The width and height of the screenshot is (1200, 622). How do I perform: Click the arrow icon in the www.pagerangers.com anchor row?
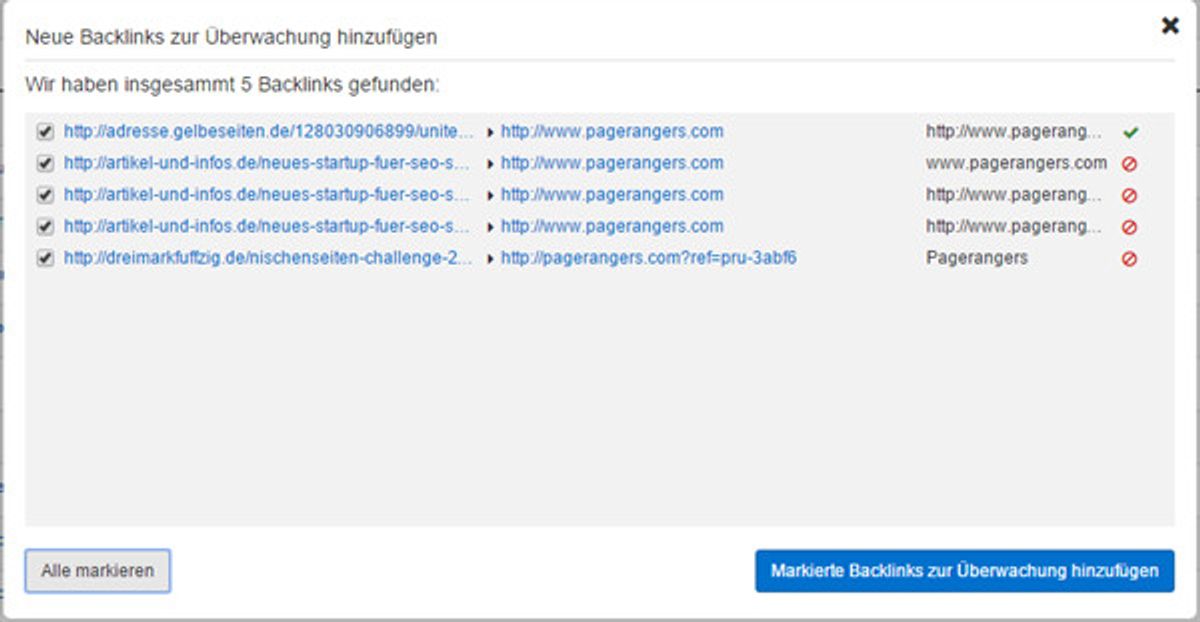pos(490,164)
